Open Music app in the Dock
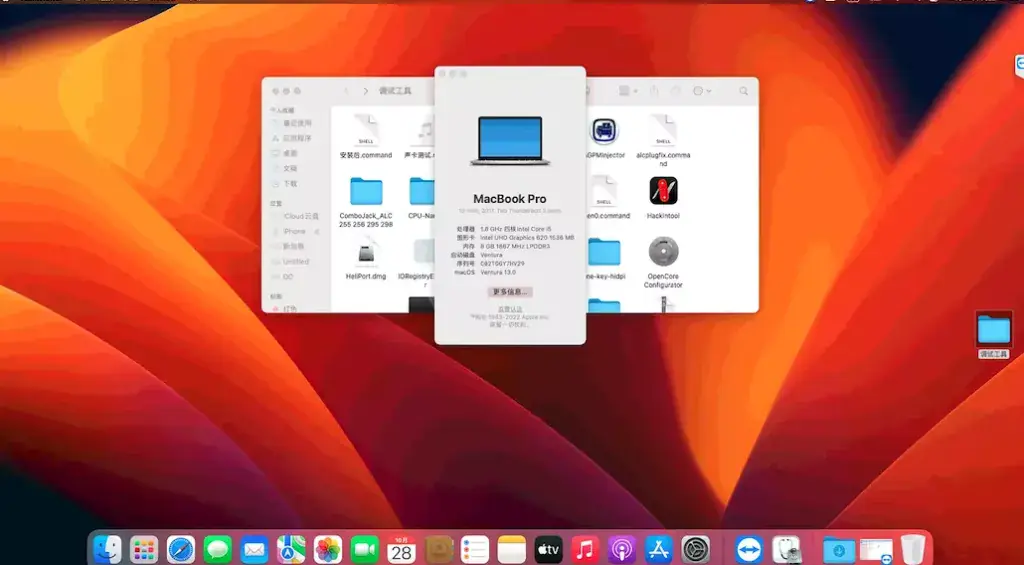1024x565 pixels. click(585, 550)
